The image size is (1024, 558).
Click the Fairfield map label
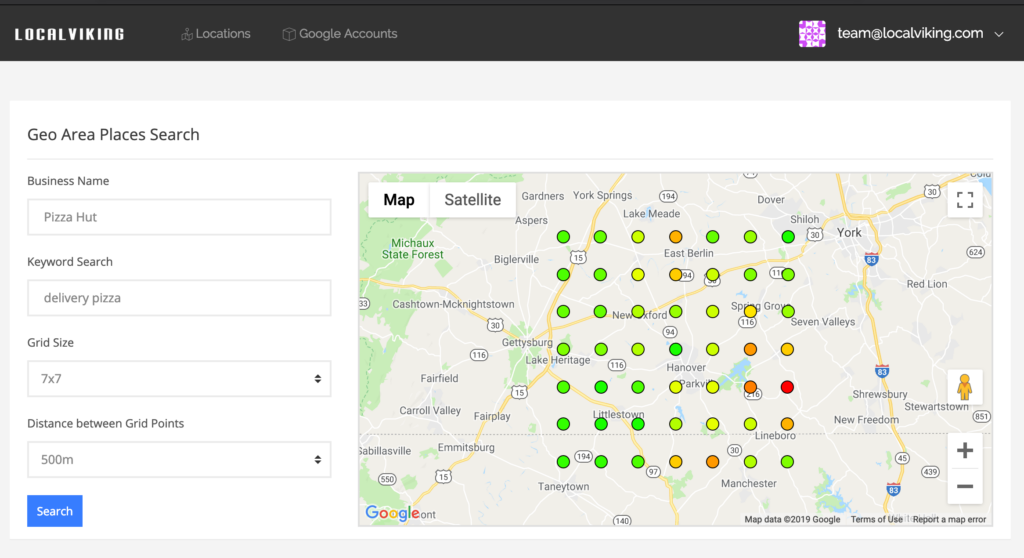tap(439, 378)
